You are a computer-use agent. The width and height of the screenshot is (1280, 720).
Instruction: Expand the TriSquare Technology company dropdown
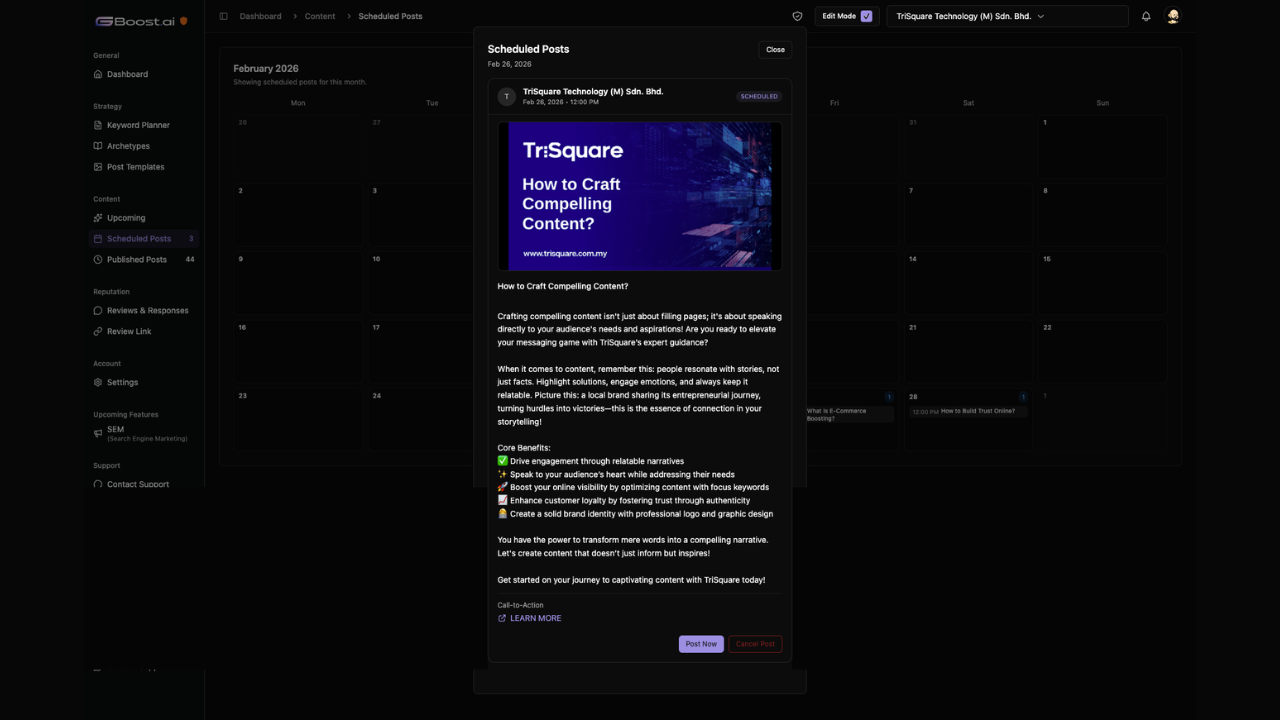[1007, 16]
